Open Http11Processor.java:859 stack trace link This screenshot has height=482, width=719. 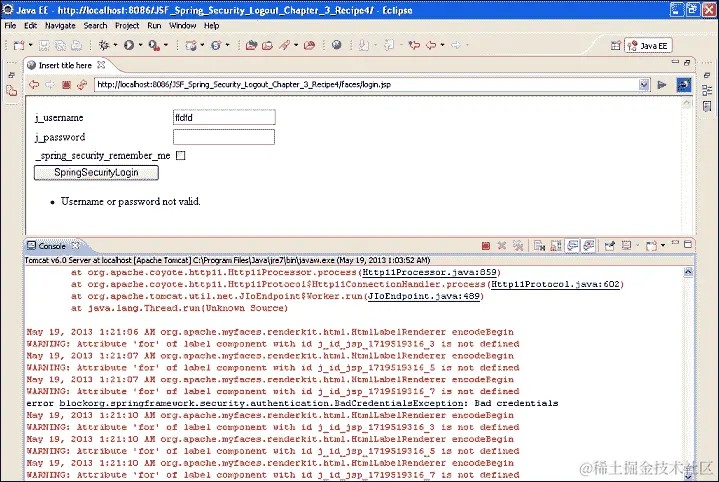click(x=429, y=272)
